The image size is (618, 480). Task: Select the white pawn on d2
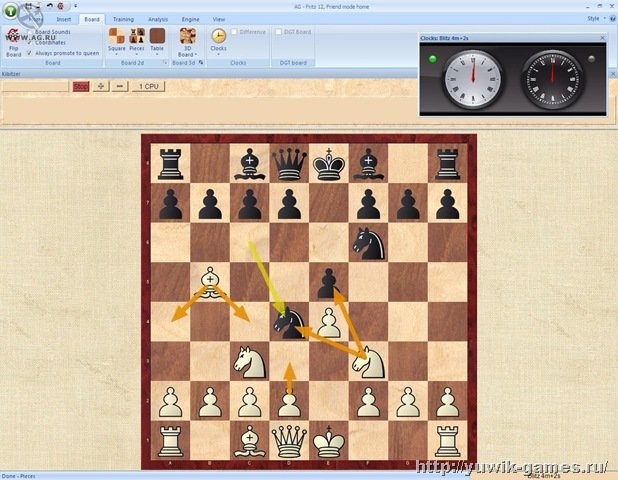pyautogui.click(x=289, y=401)
